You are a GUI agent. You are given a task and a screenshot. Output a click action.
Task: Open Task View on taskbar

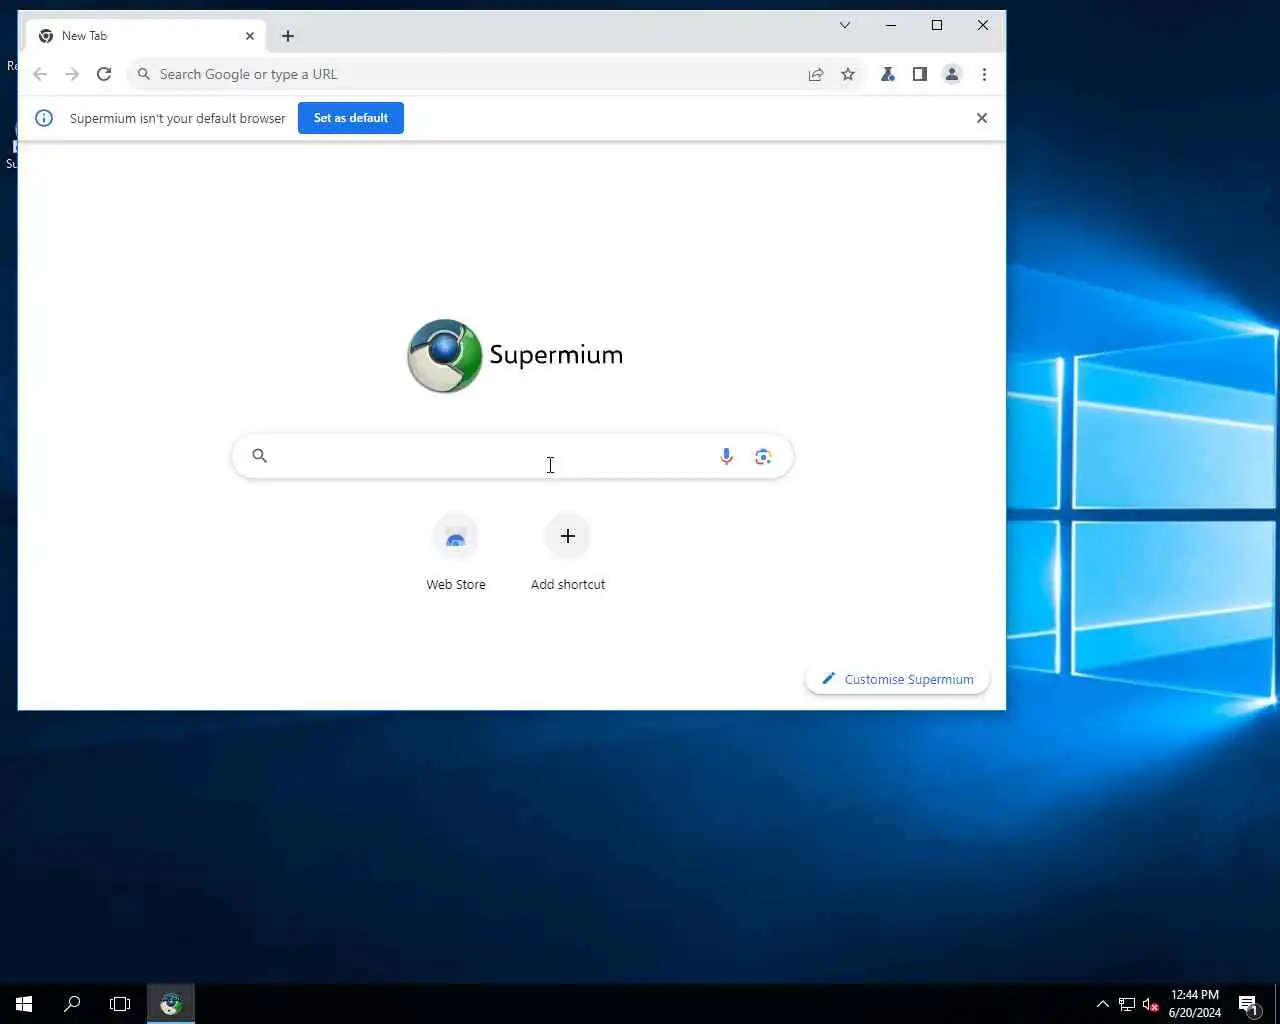click(x=120, y=1004)
